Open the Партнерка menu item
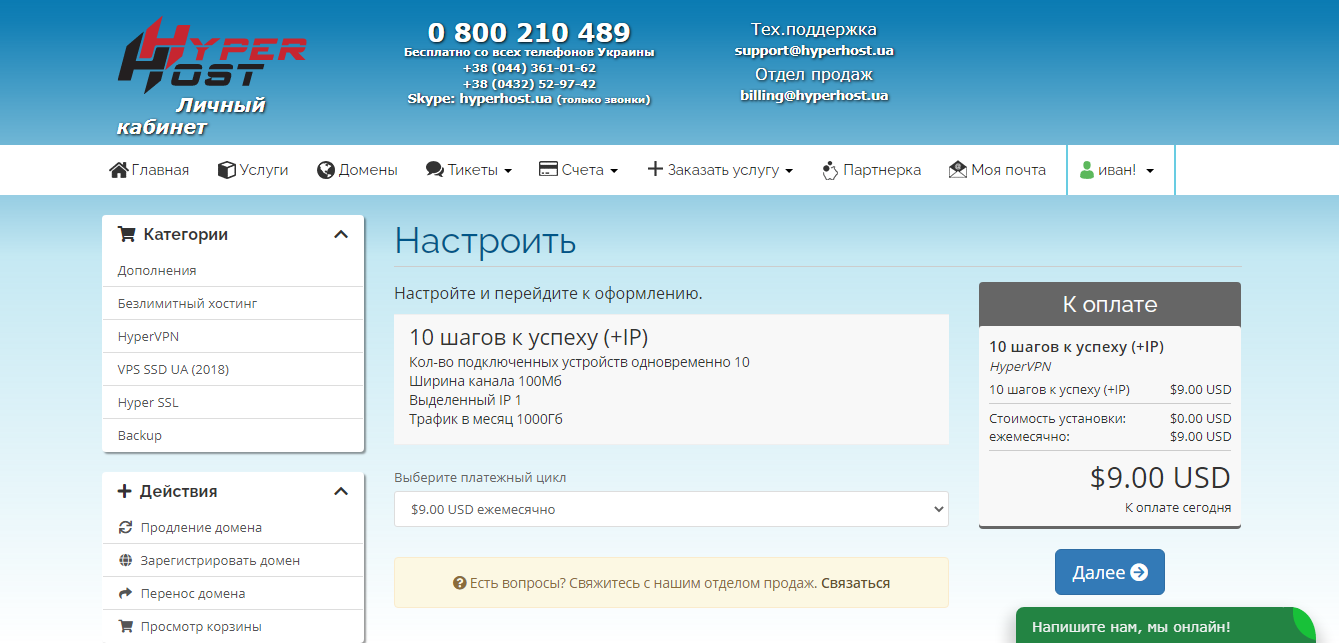 pos(871,170)
